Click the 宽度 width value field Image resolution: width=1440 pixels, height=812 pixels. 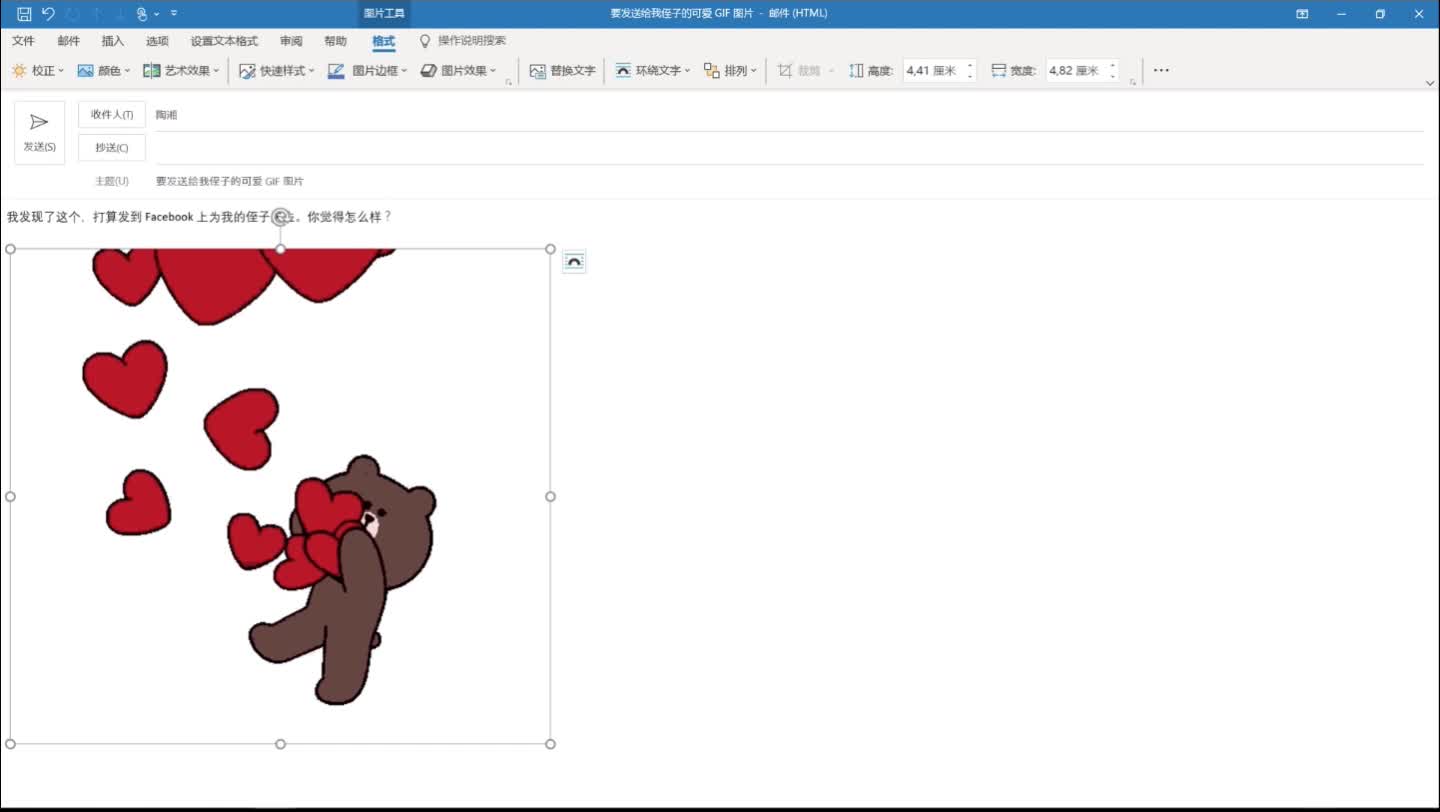[x=1075, y=71]
